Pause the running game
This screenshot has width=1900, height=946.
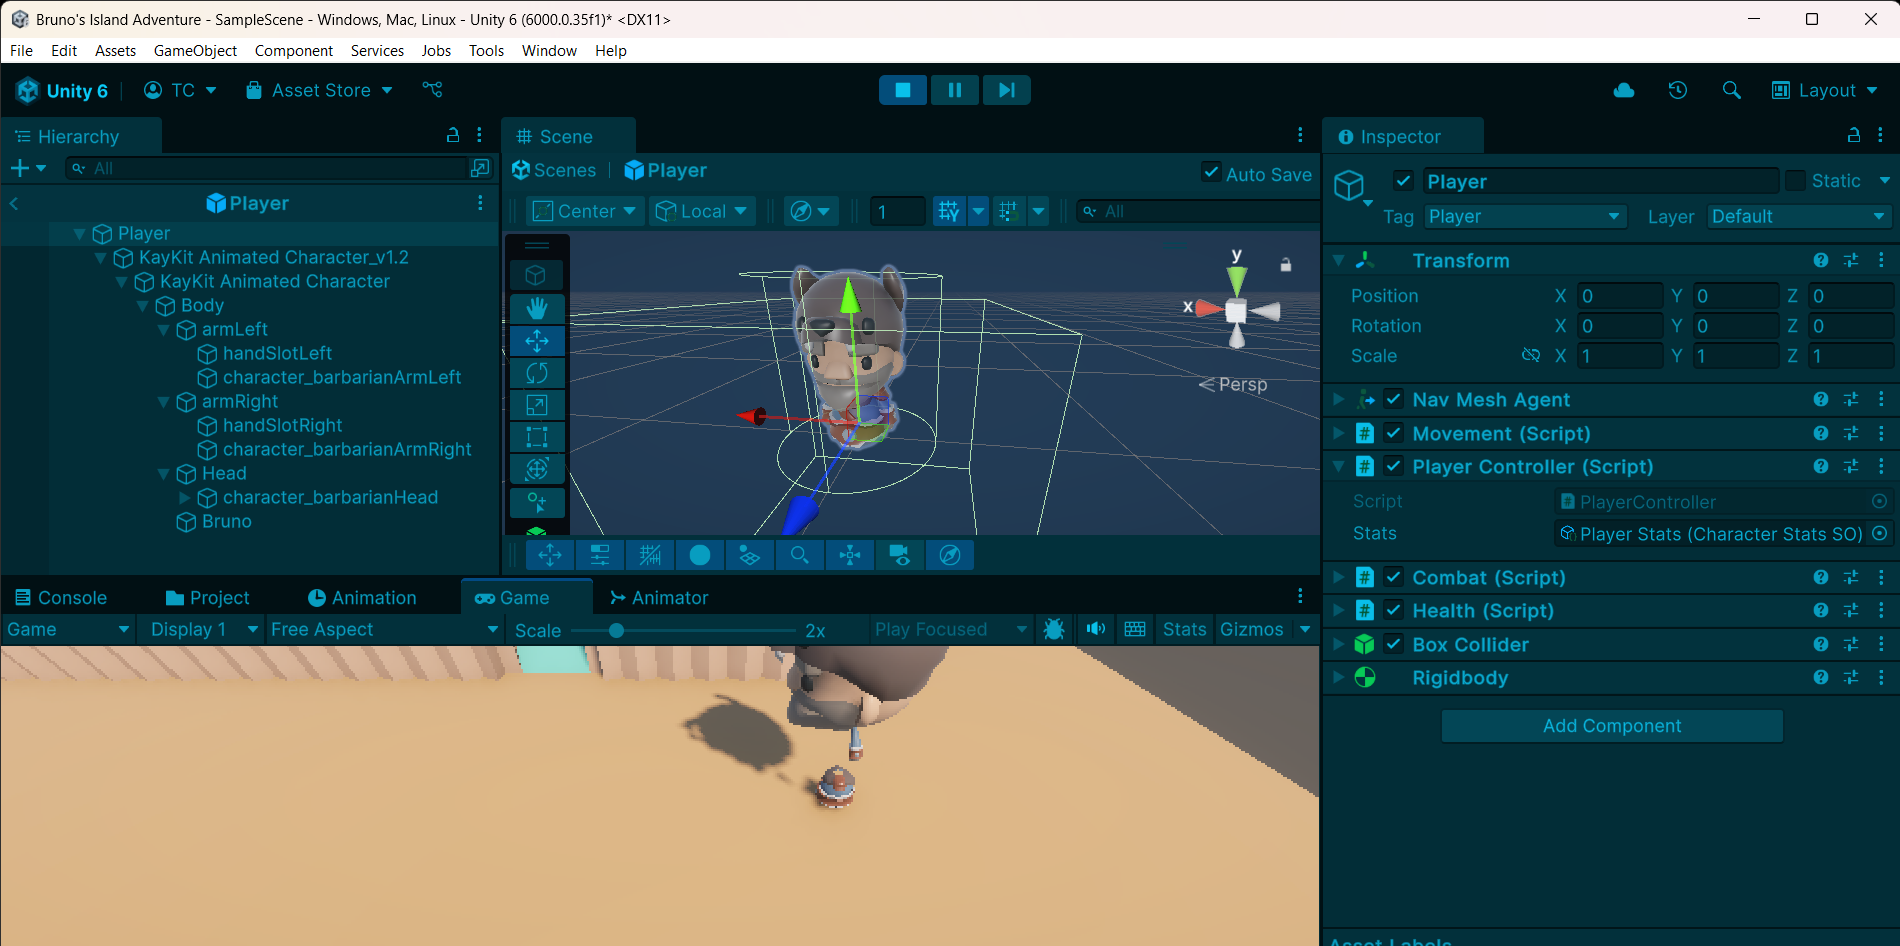(x=954, y=90)
